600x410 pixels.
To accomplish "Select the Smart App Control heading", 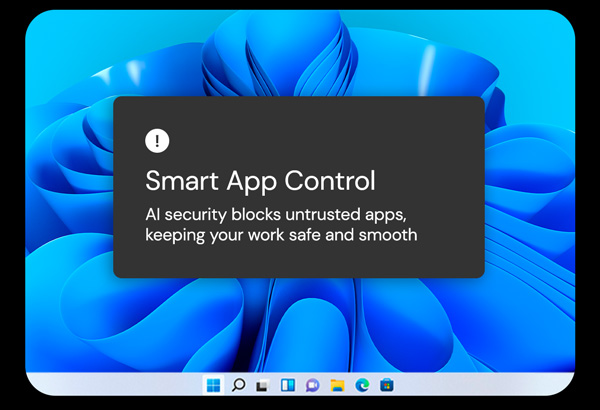I will 260,181.
